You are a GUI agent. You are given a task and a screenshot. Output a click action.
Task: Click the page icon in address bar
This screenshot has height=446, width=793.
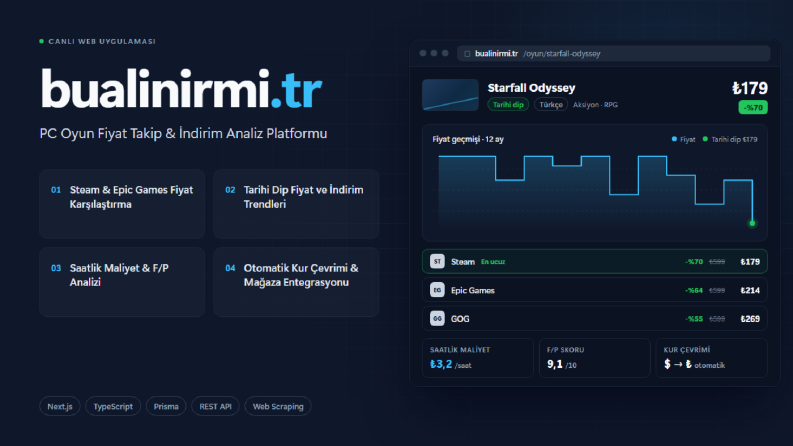pyautogui.click(x=467, y=54)
